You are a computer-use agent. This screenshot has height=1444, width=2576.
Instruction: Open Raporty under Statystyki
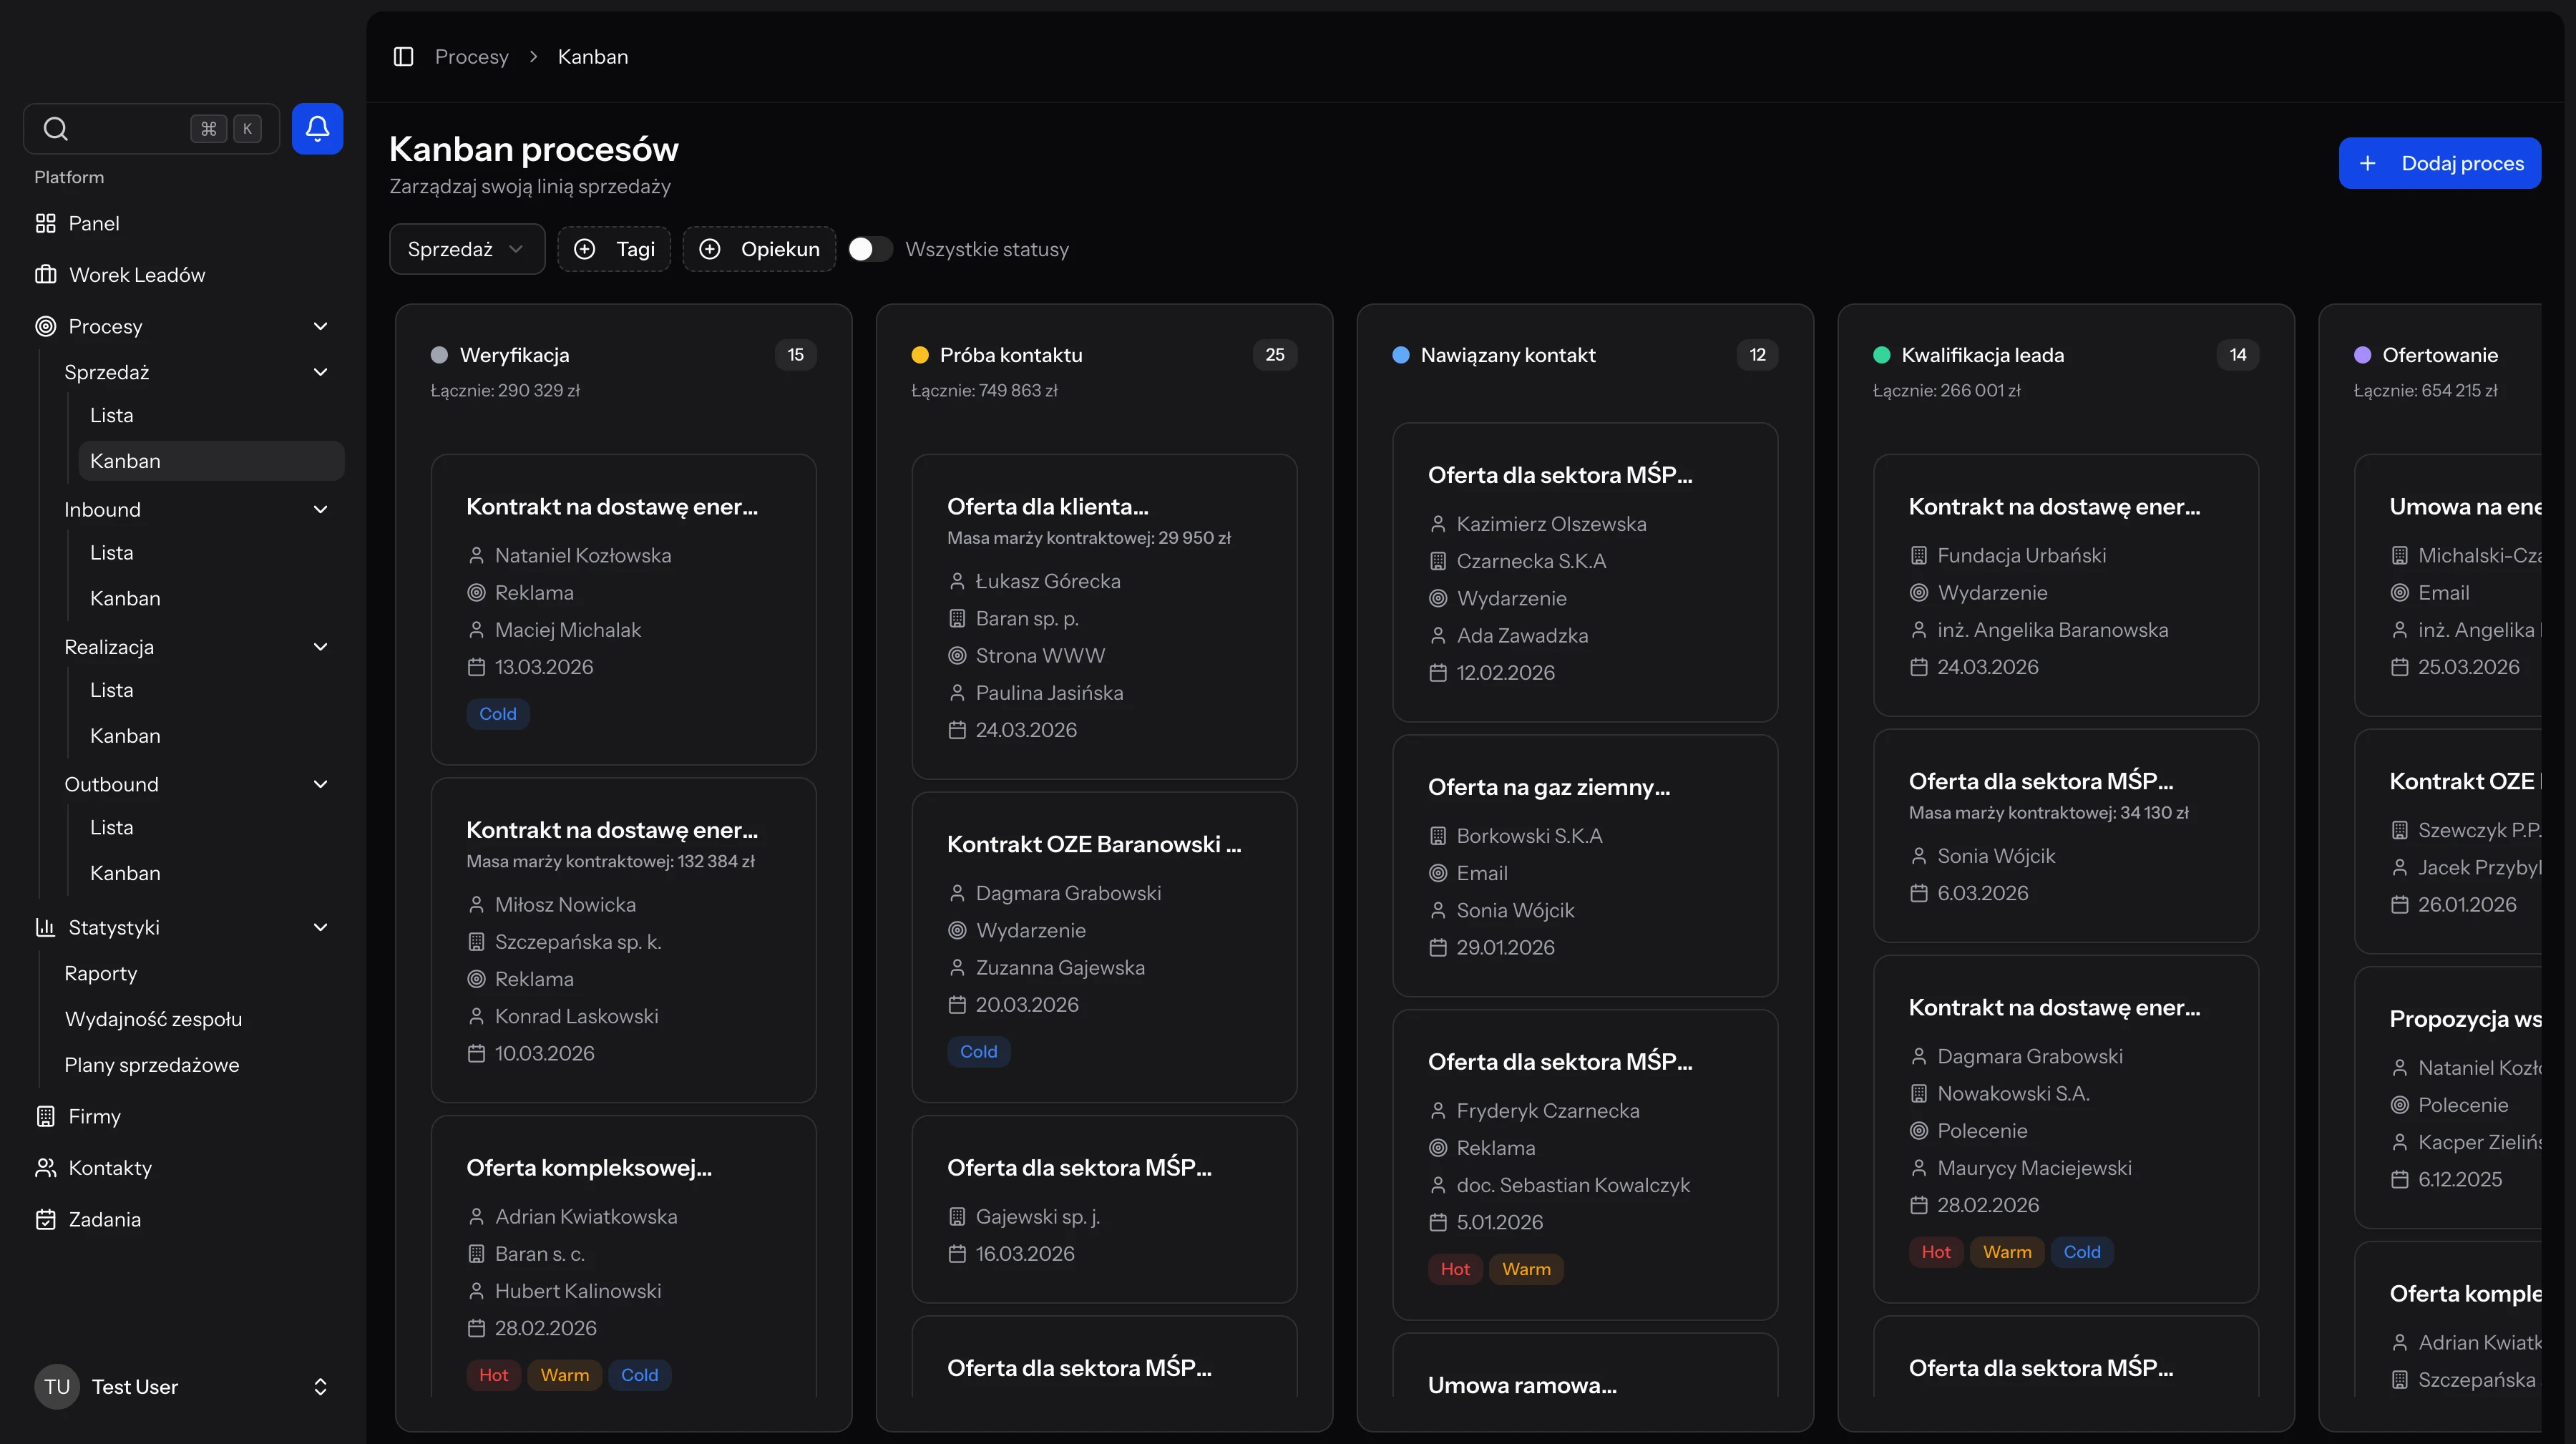coord(100,973)
